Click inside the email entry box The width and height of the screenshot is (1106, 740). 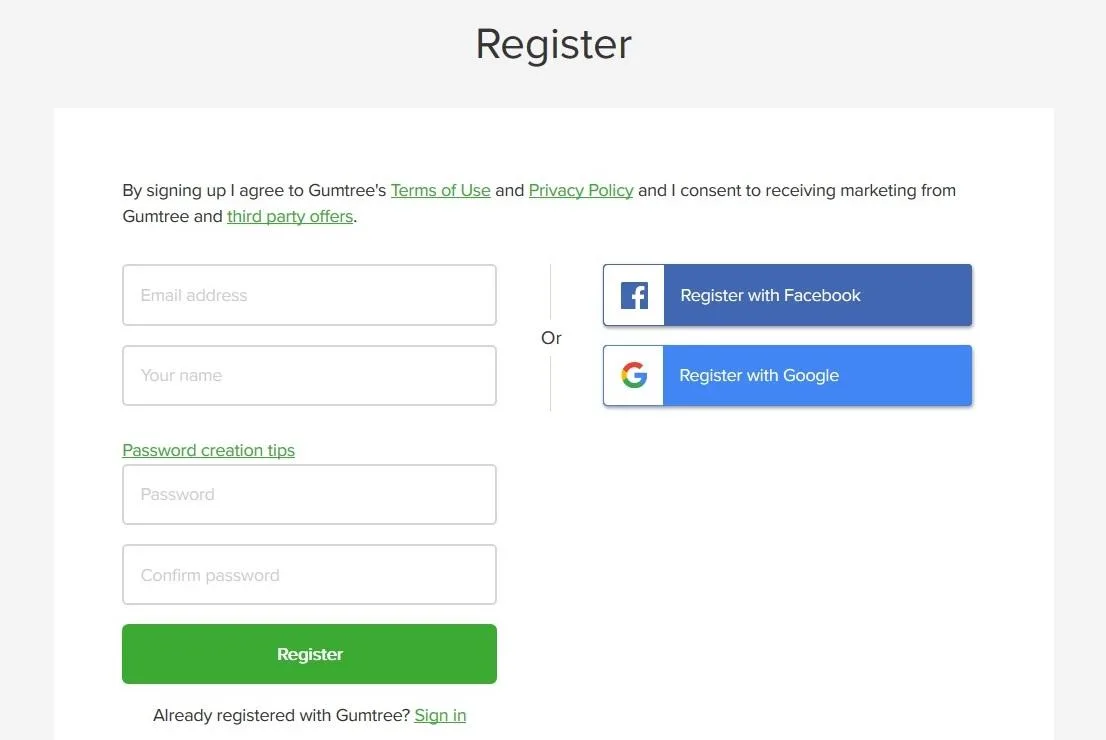309,295
